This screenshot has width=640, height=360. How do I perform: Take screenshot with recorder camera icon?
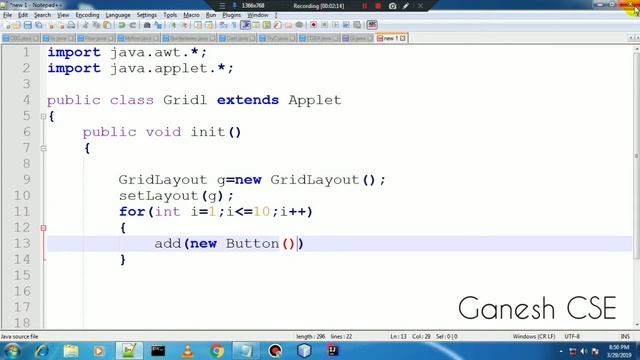point(392,6)
